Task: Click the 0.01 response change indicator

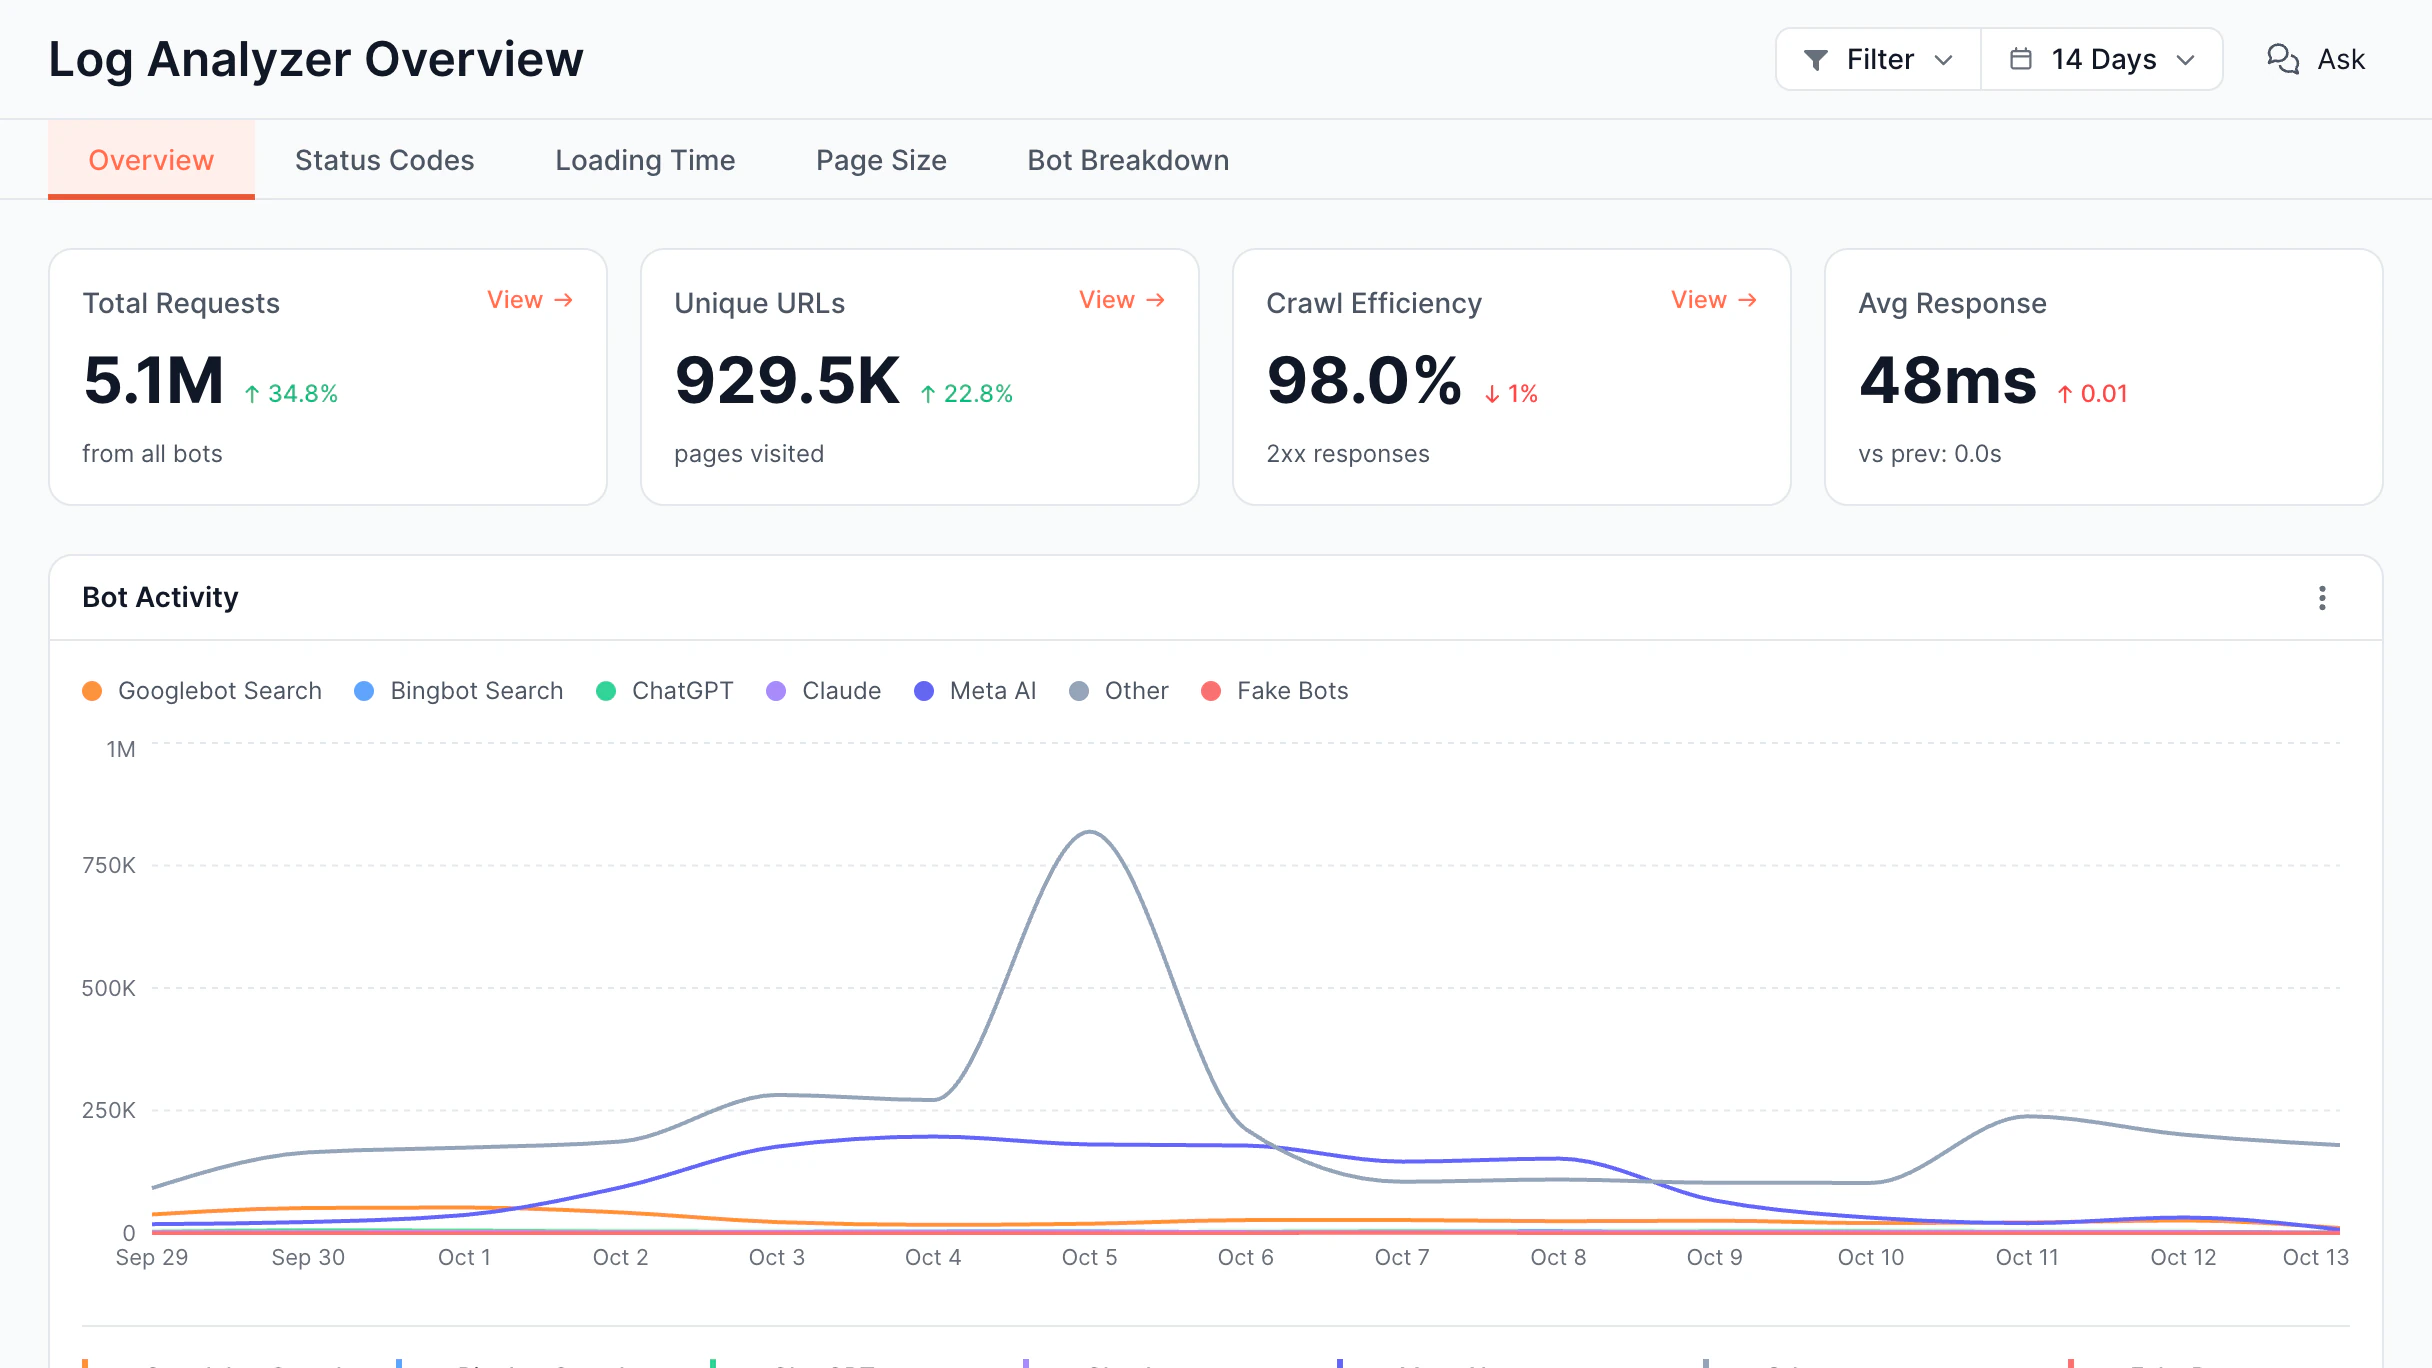Action: pos(2092,394)
